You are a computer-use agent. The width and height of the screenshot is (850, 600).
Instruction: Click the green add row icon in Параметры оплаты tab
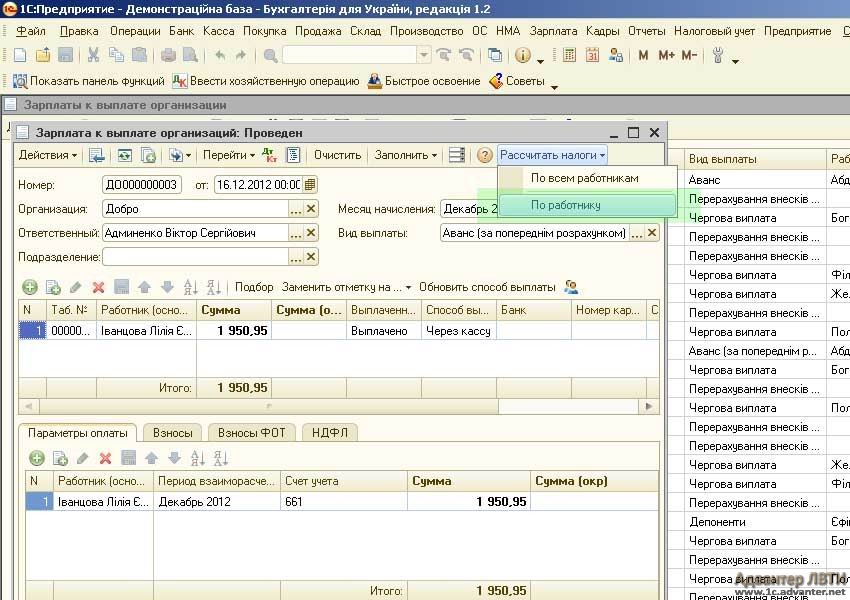tap(37, 459)
